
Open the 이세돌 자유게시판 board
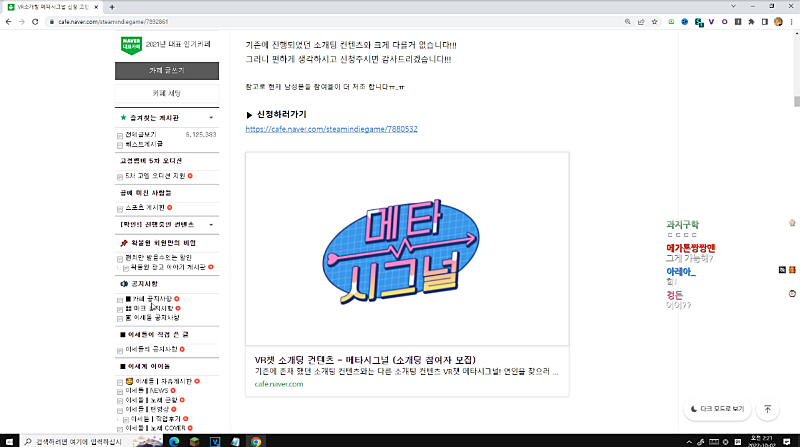159,382
